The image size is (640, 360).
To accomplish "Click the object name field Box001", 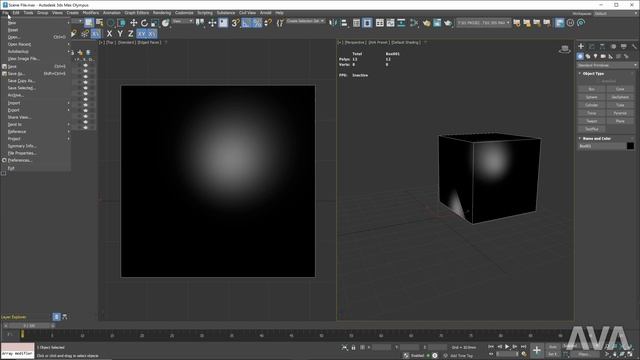I will pos(601,146).
